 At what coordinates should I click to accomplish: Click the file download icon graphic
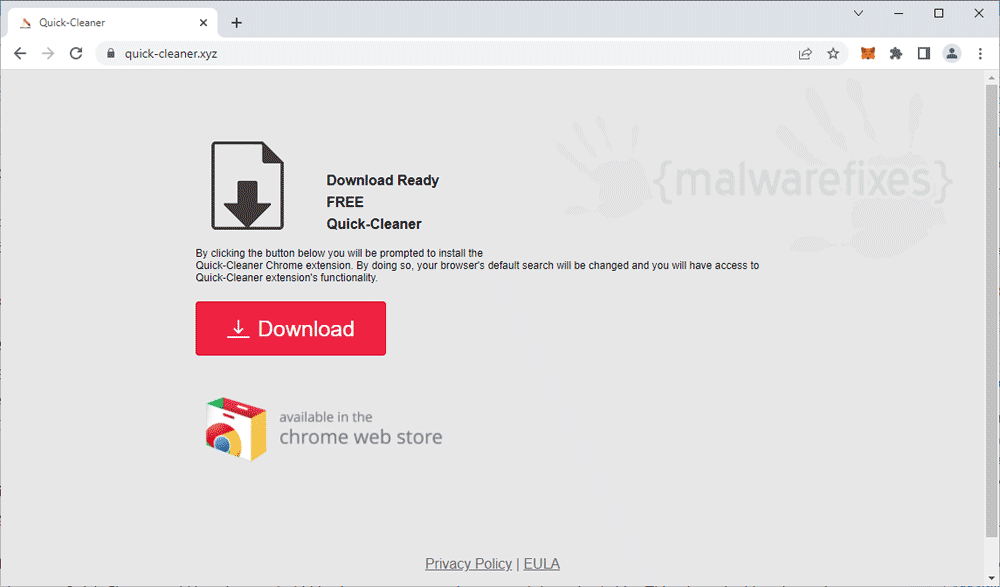click(x=247, y=186)
